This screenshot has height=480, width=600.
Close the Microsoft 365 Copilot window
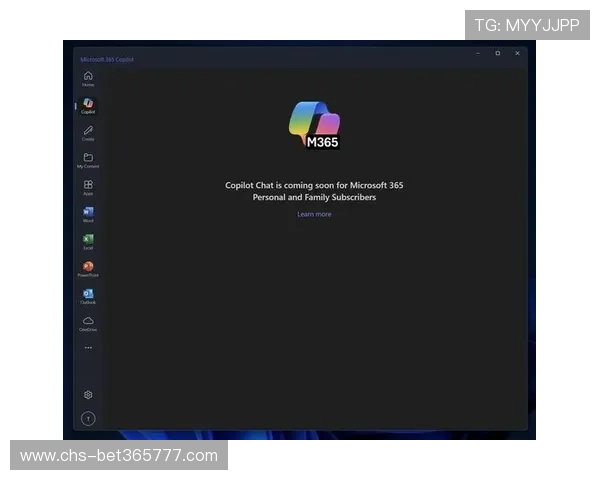[x=517, y=53]
